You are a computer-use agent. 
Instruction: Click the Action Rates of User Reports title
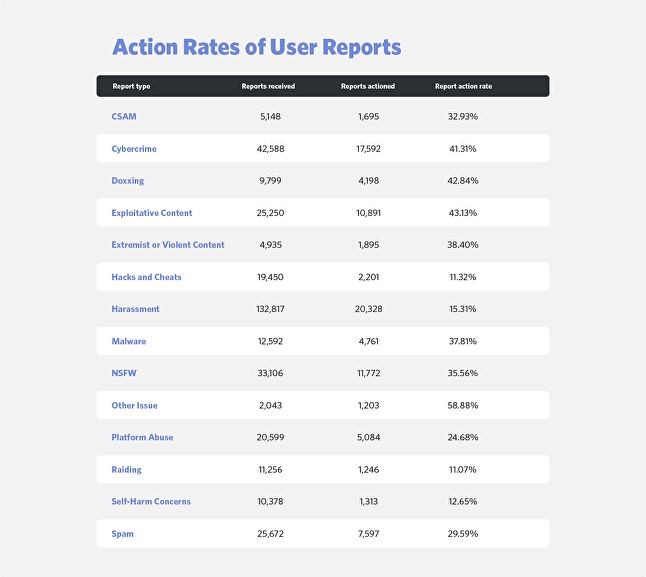coord(257,47)
